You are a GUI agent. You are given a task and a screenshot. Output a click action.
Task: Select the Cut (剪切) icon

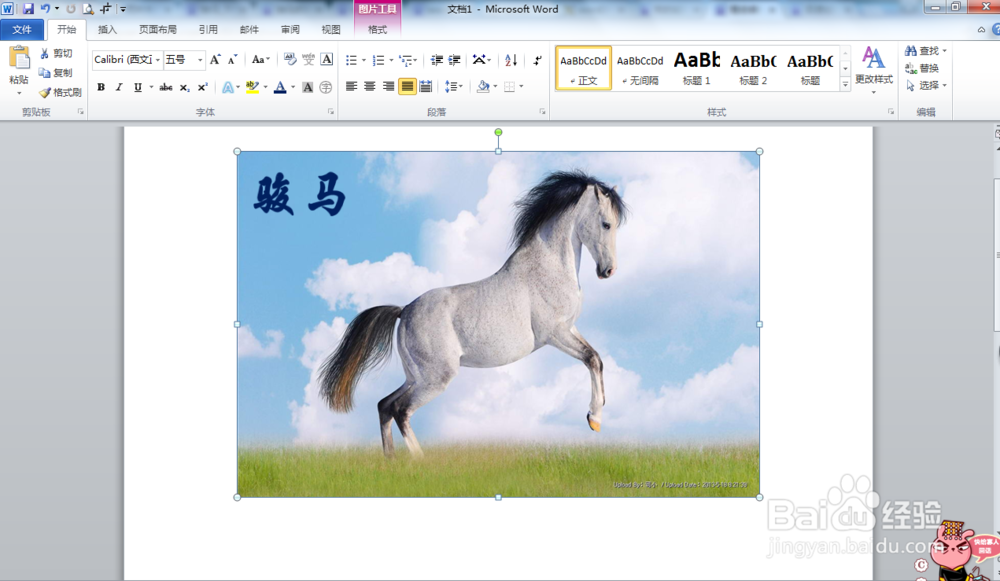tap(44, 54)
